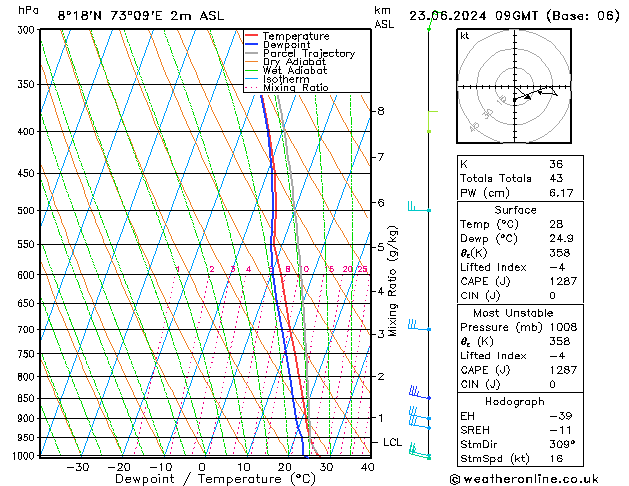Image resolution: width=629 pixels, height=486 pixels.
Task: Click the Surface section heading
Action: (x=515, y=210)
